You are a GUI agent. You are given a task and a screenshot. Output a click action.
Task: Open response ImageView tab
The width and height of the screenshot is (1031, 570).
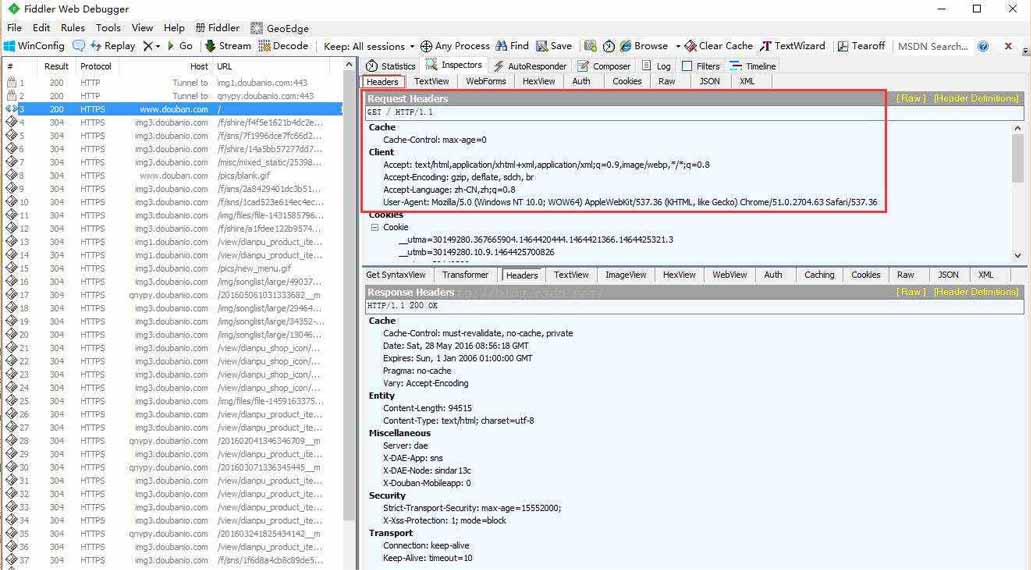(x=625, y=275)
